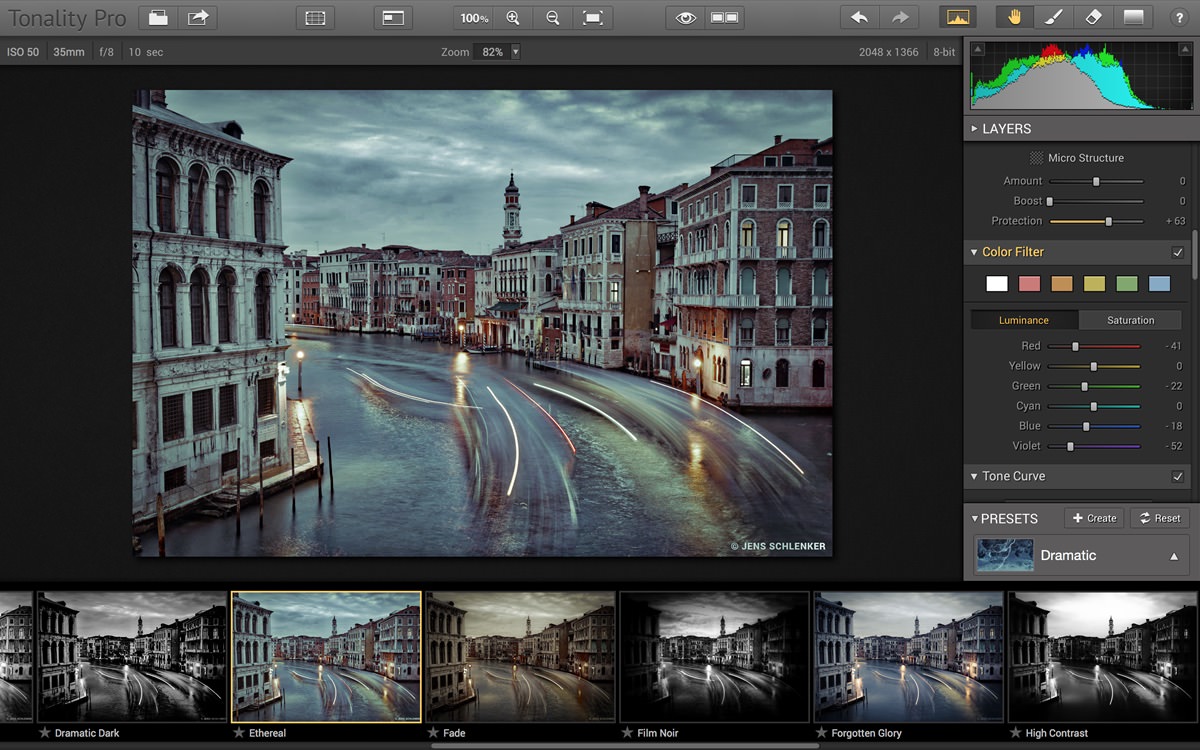Select the Gradient mask tool
This screenshot has height=750, width=1200.
tap(1133, 17)
